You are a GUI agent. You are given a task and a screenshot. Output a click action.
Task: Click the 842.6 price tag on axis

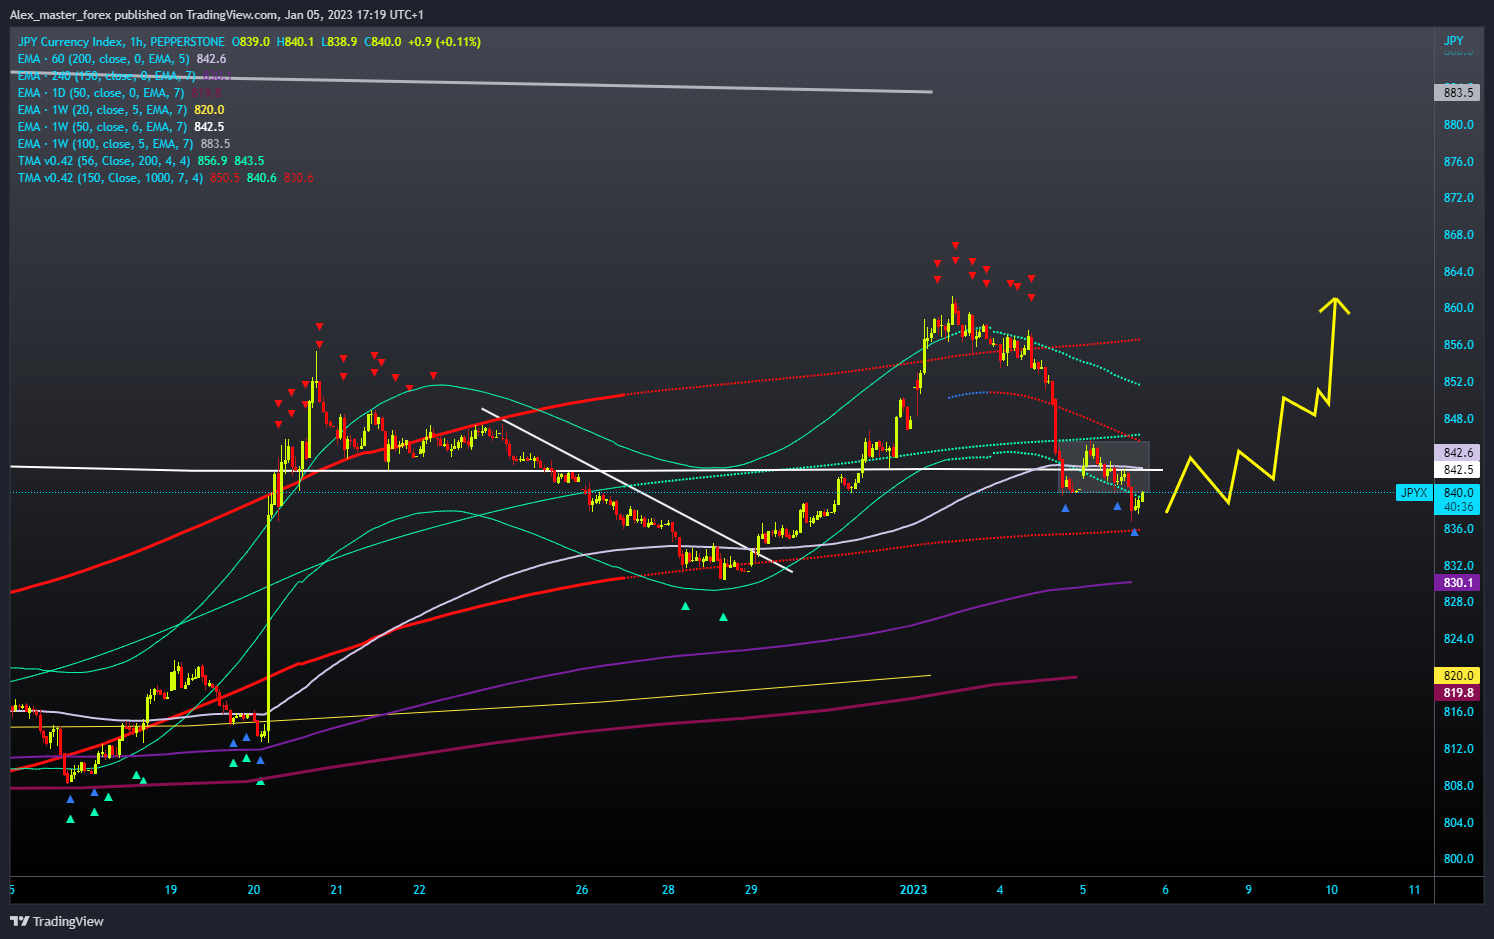click(1458, 453)
